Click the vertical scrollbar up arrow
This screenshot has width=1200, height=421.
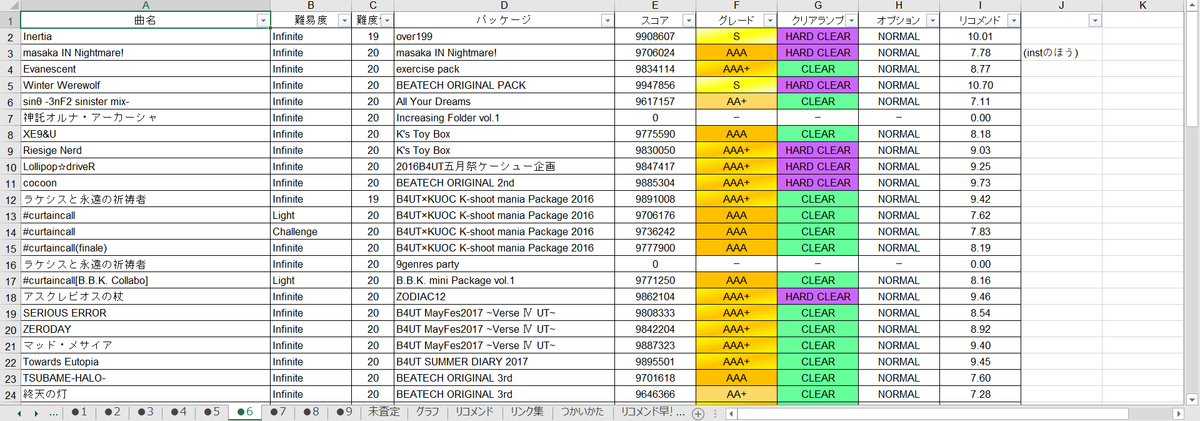(x=1192, y=6)
